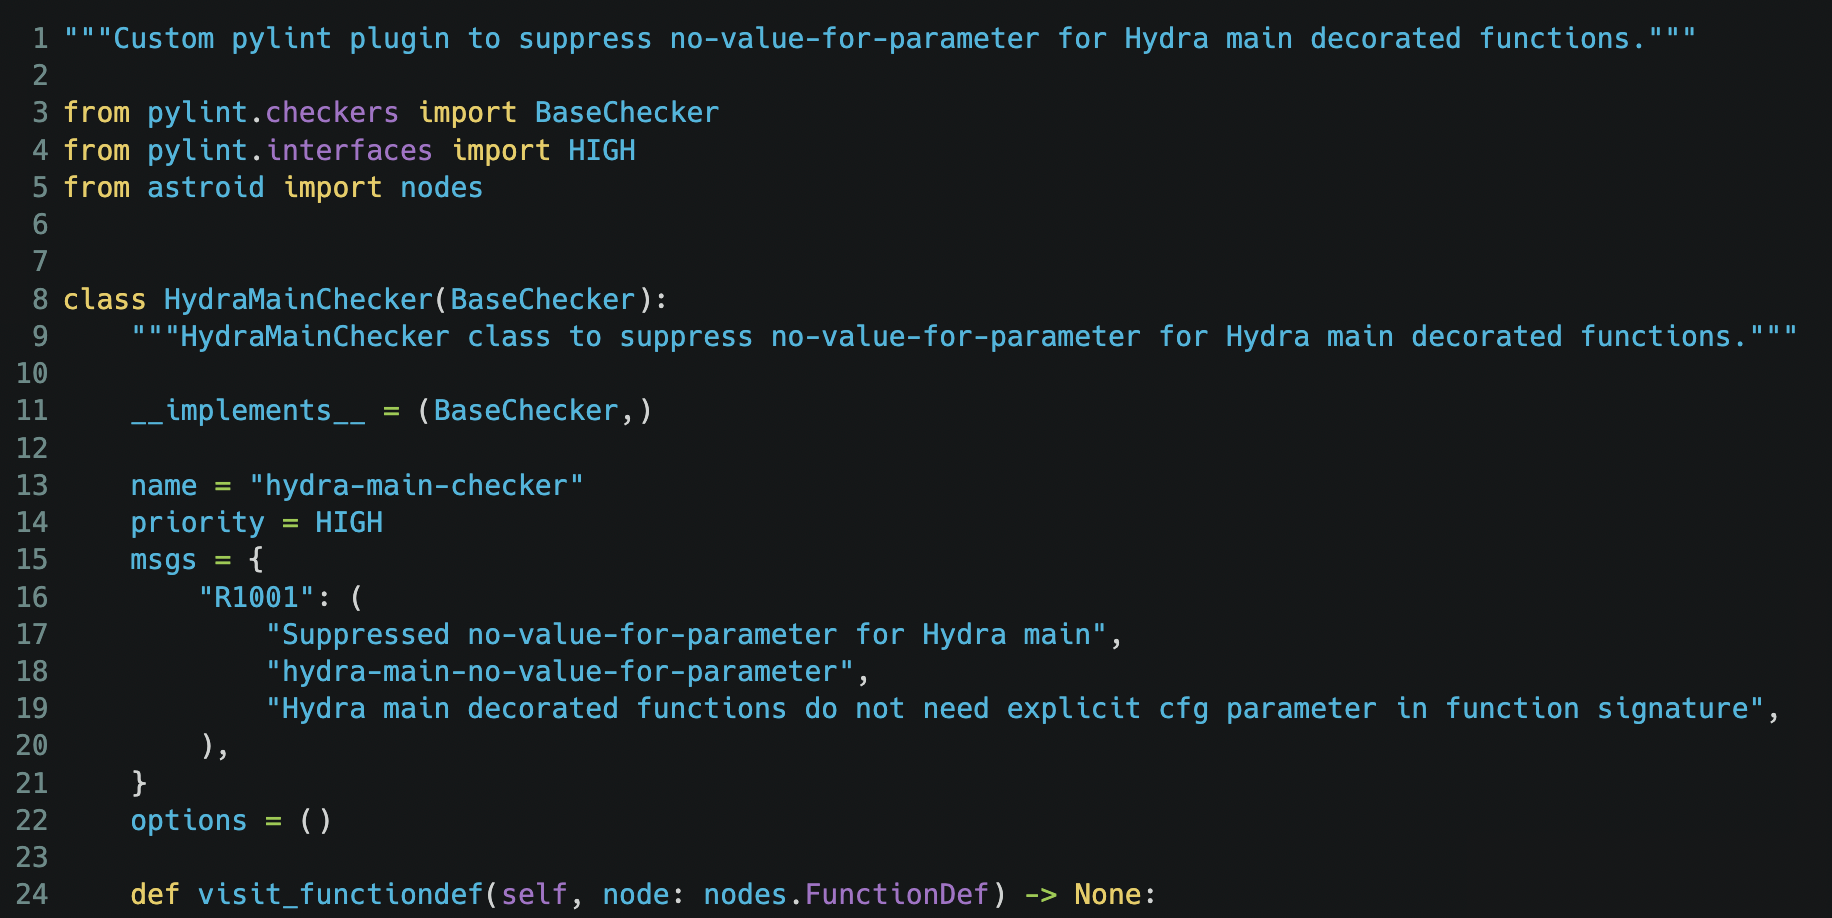This screenshot has width=1832, height=918.
Task: Click the string "hydra-main-checker" on line 13
Action: coord(416,485)
